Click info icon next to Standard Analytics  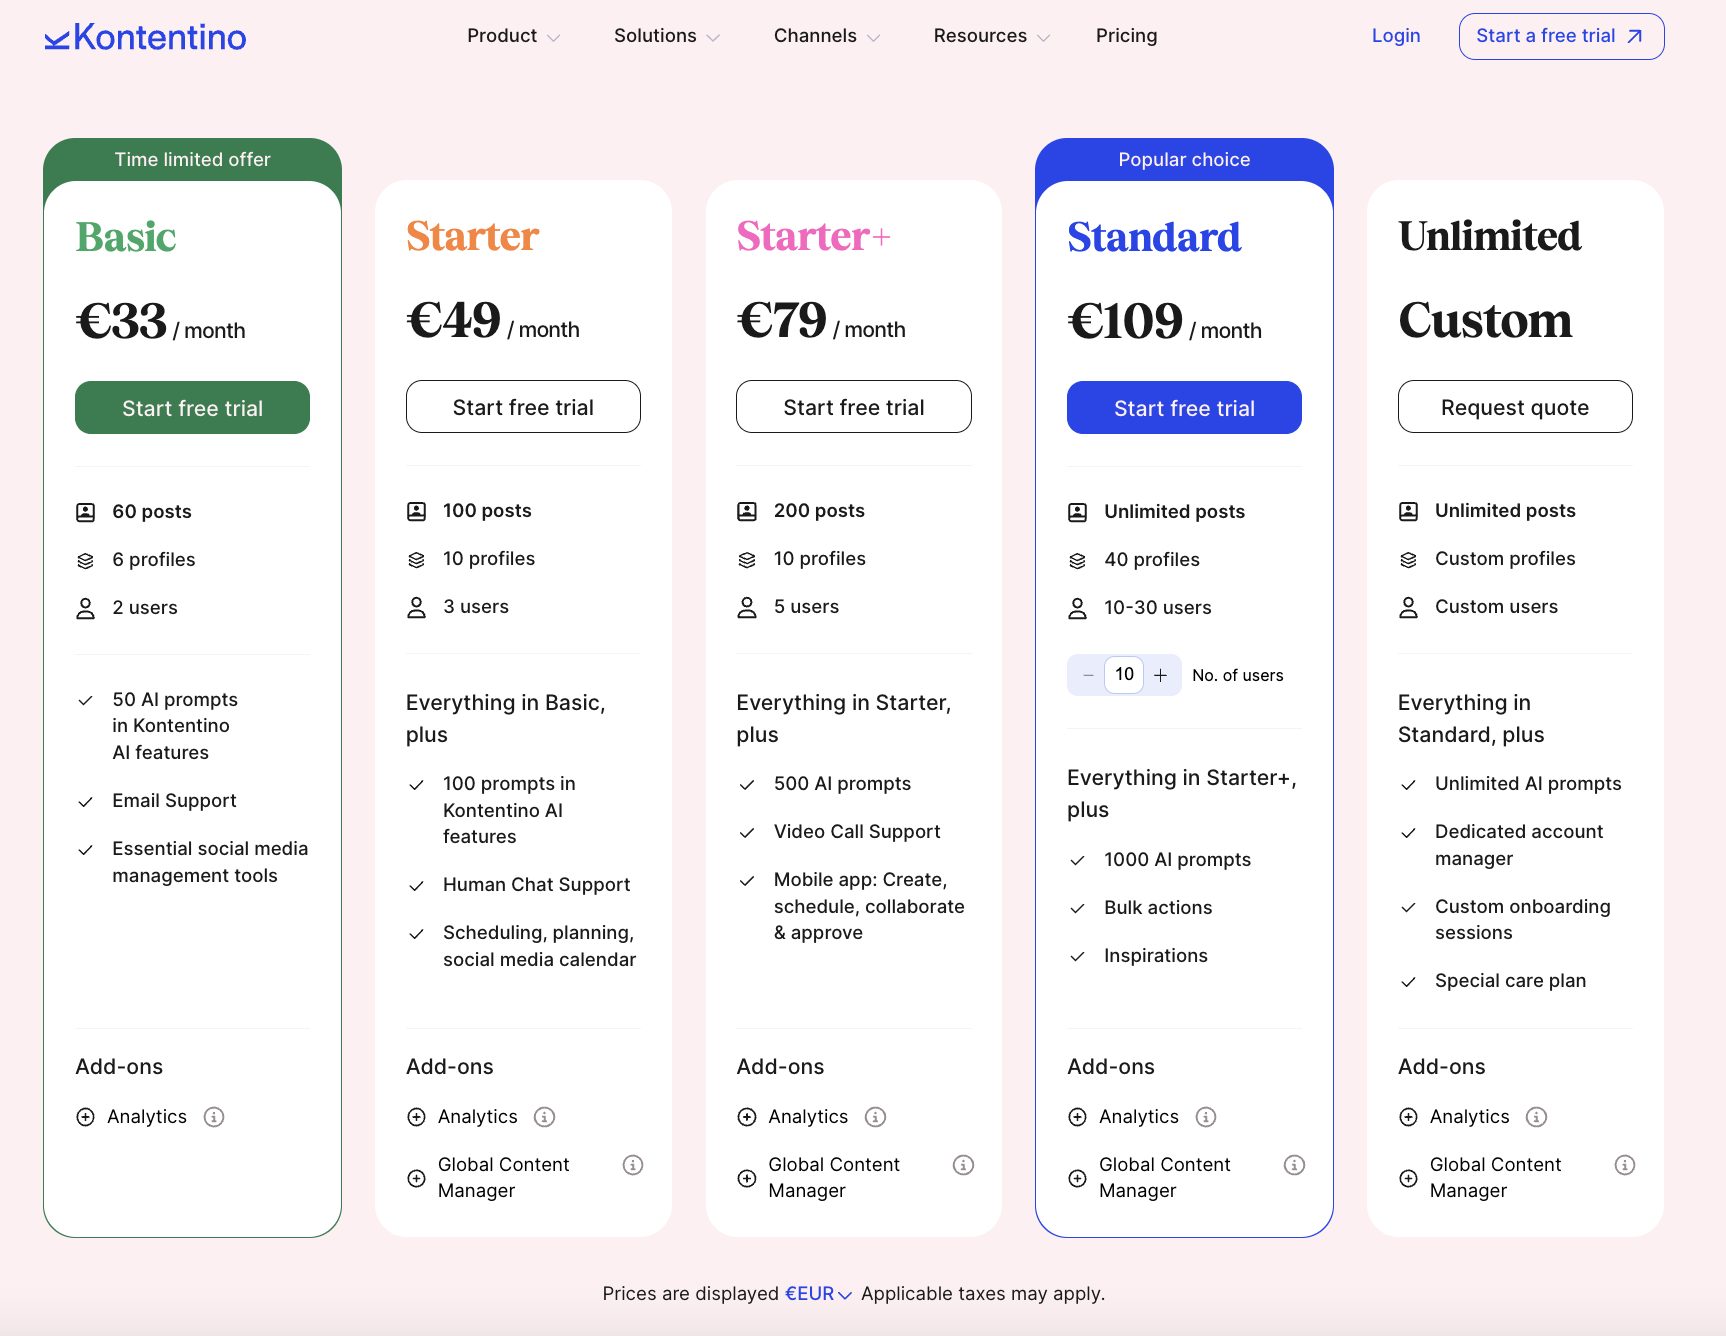1206,1117
